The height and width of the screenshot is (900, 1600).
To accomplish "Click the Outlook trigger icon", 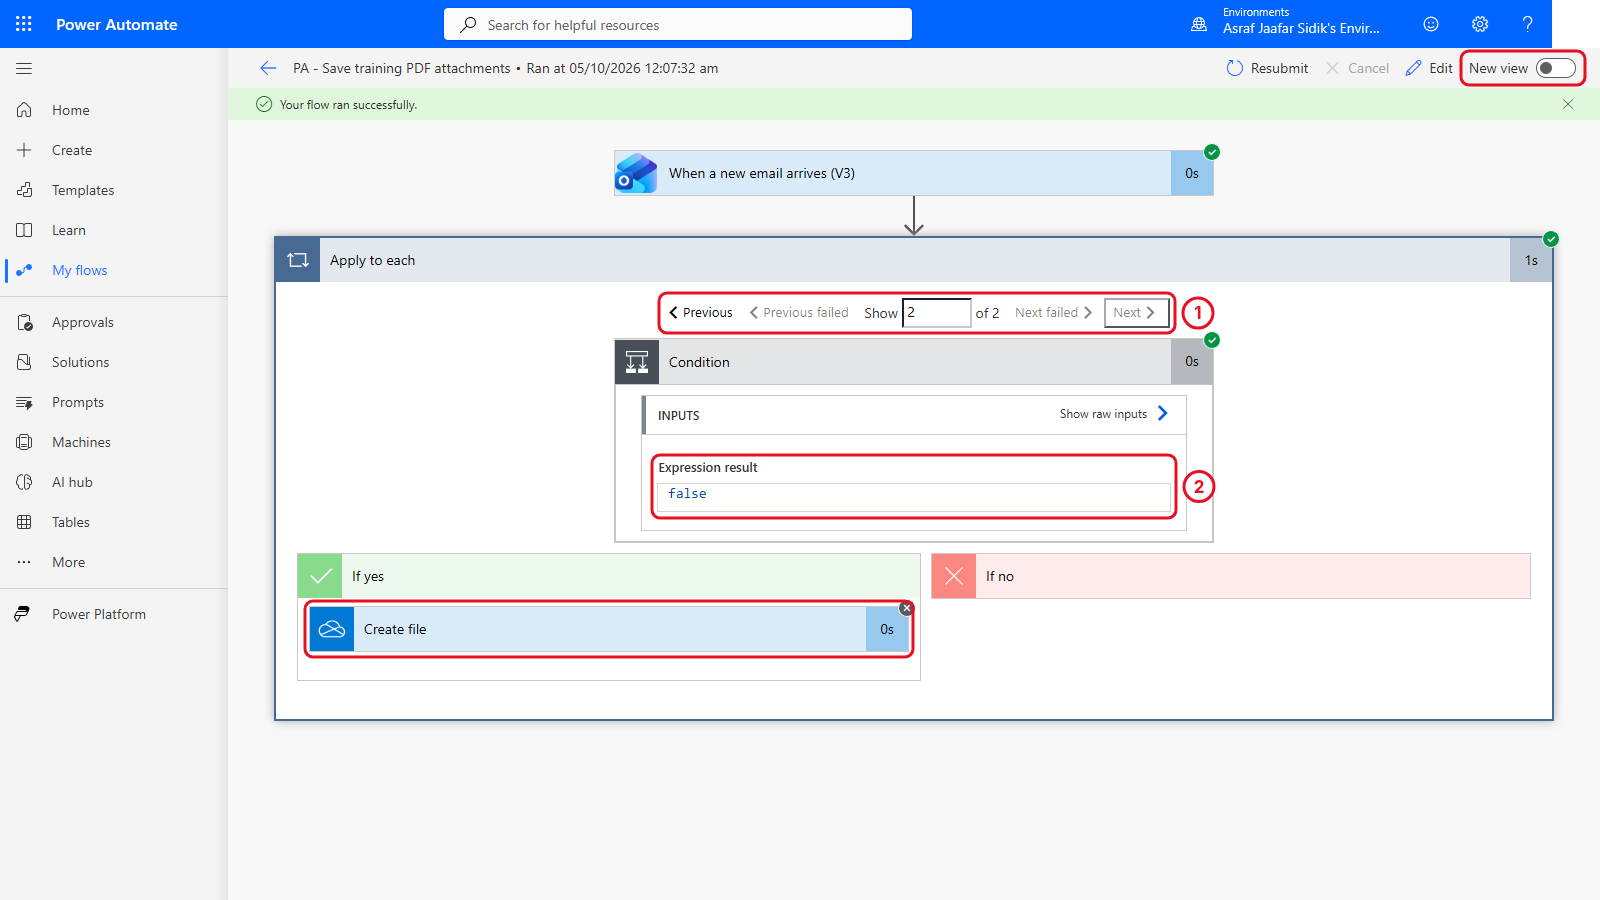I will click(636, 173).
